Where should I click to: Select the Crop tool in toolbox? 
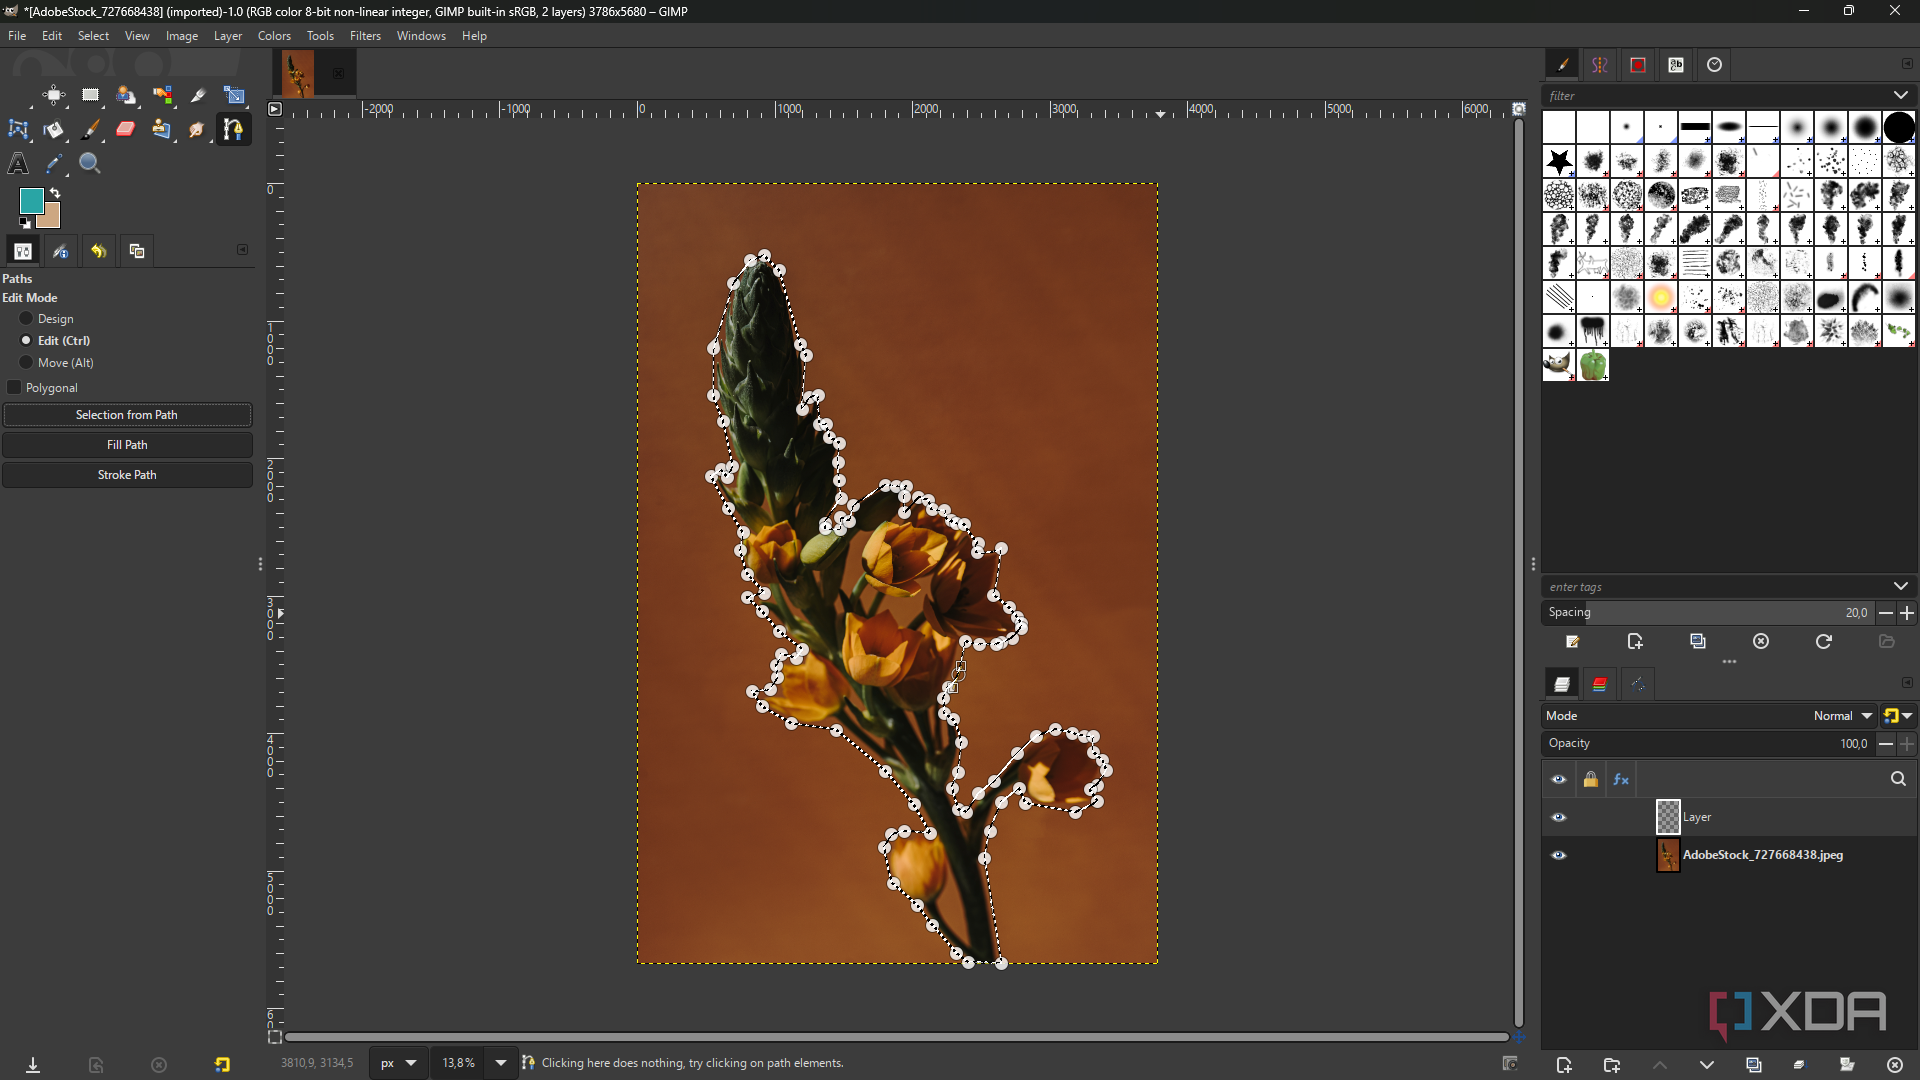point(199,96)
